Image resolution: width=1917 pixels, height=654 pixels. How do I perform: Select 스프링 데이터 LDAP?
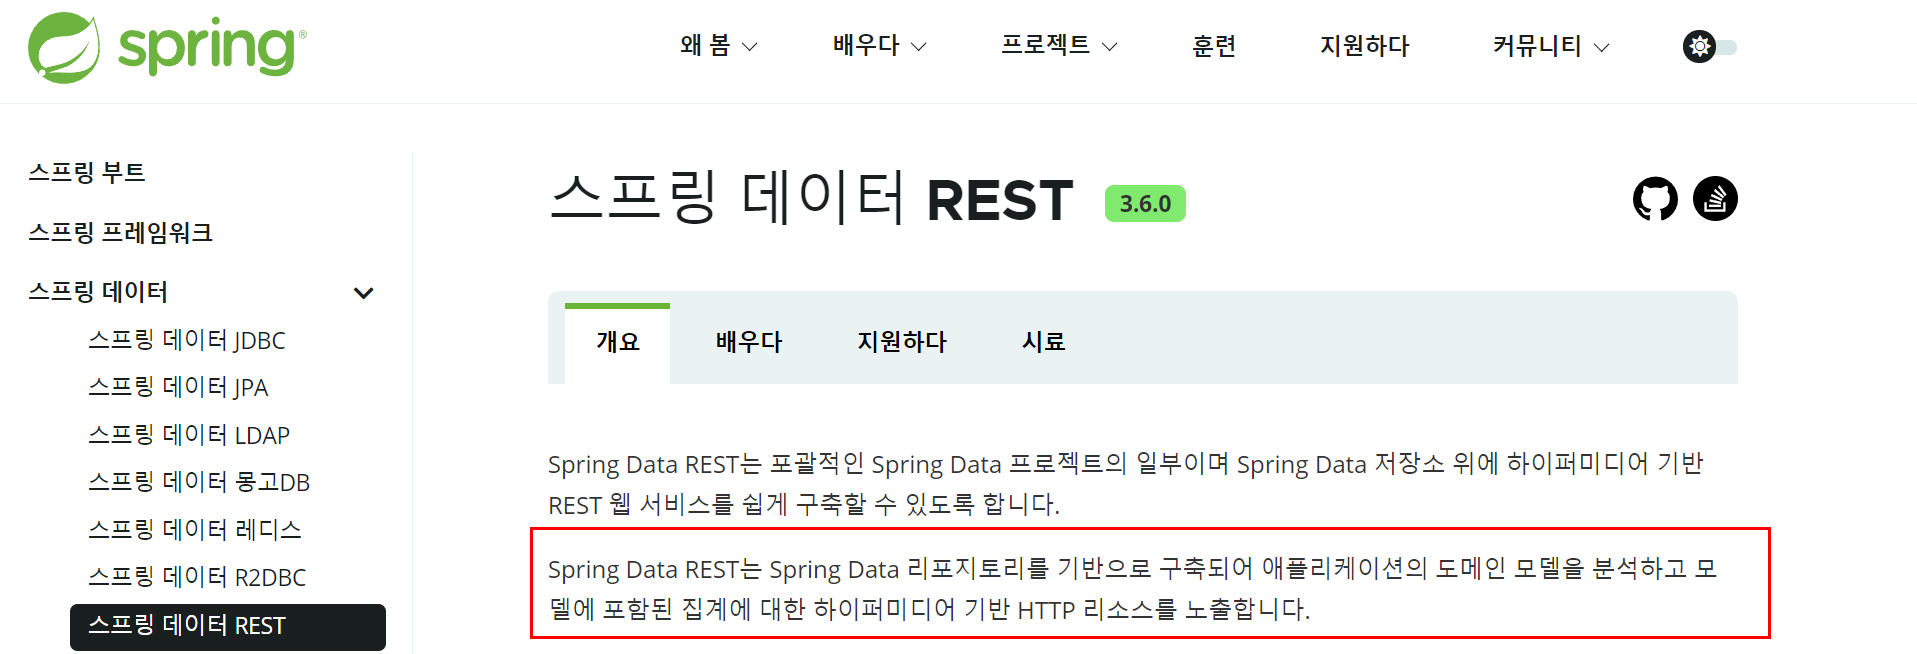(x=189, y=435)
